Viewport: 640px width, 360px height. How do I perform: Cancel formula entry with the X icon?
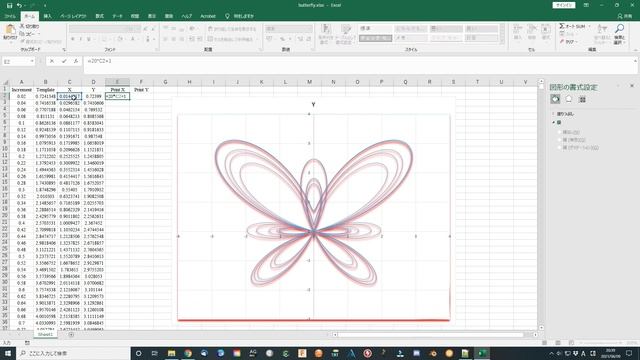(x=52, y=61)
